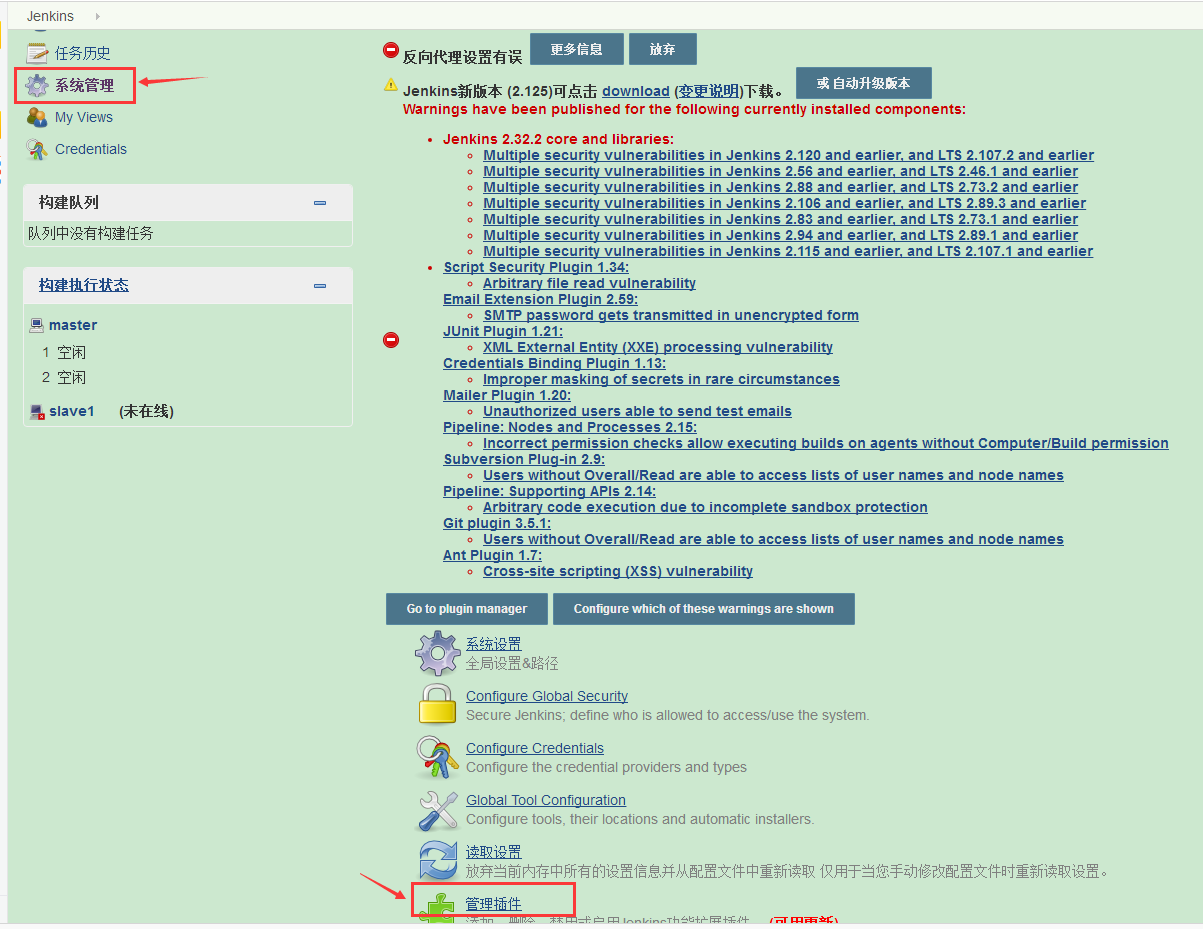Click the 更多信息 button
The image size is (1203, 929).
tap(577, 49)
